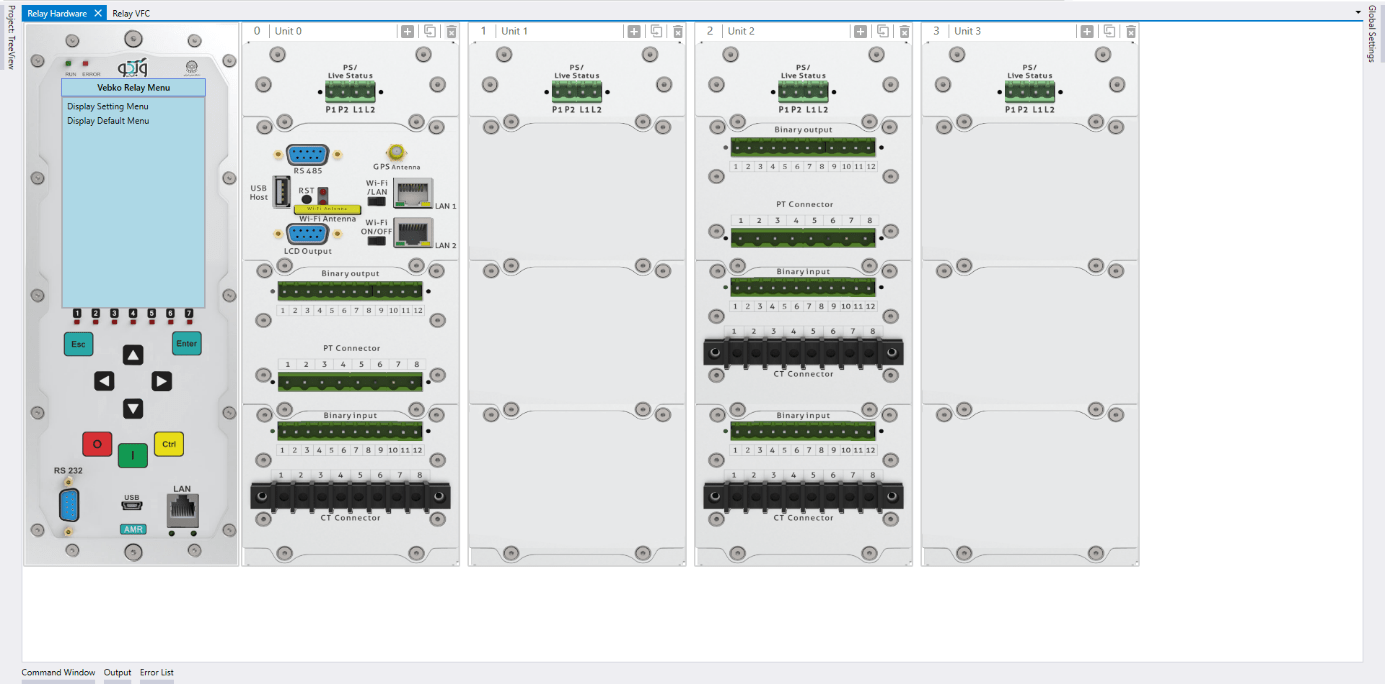Click Unit 0 Binary input terminal block
The image size is (1385, 684).
tap(351, 432)
